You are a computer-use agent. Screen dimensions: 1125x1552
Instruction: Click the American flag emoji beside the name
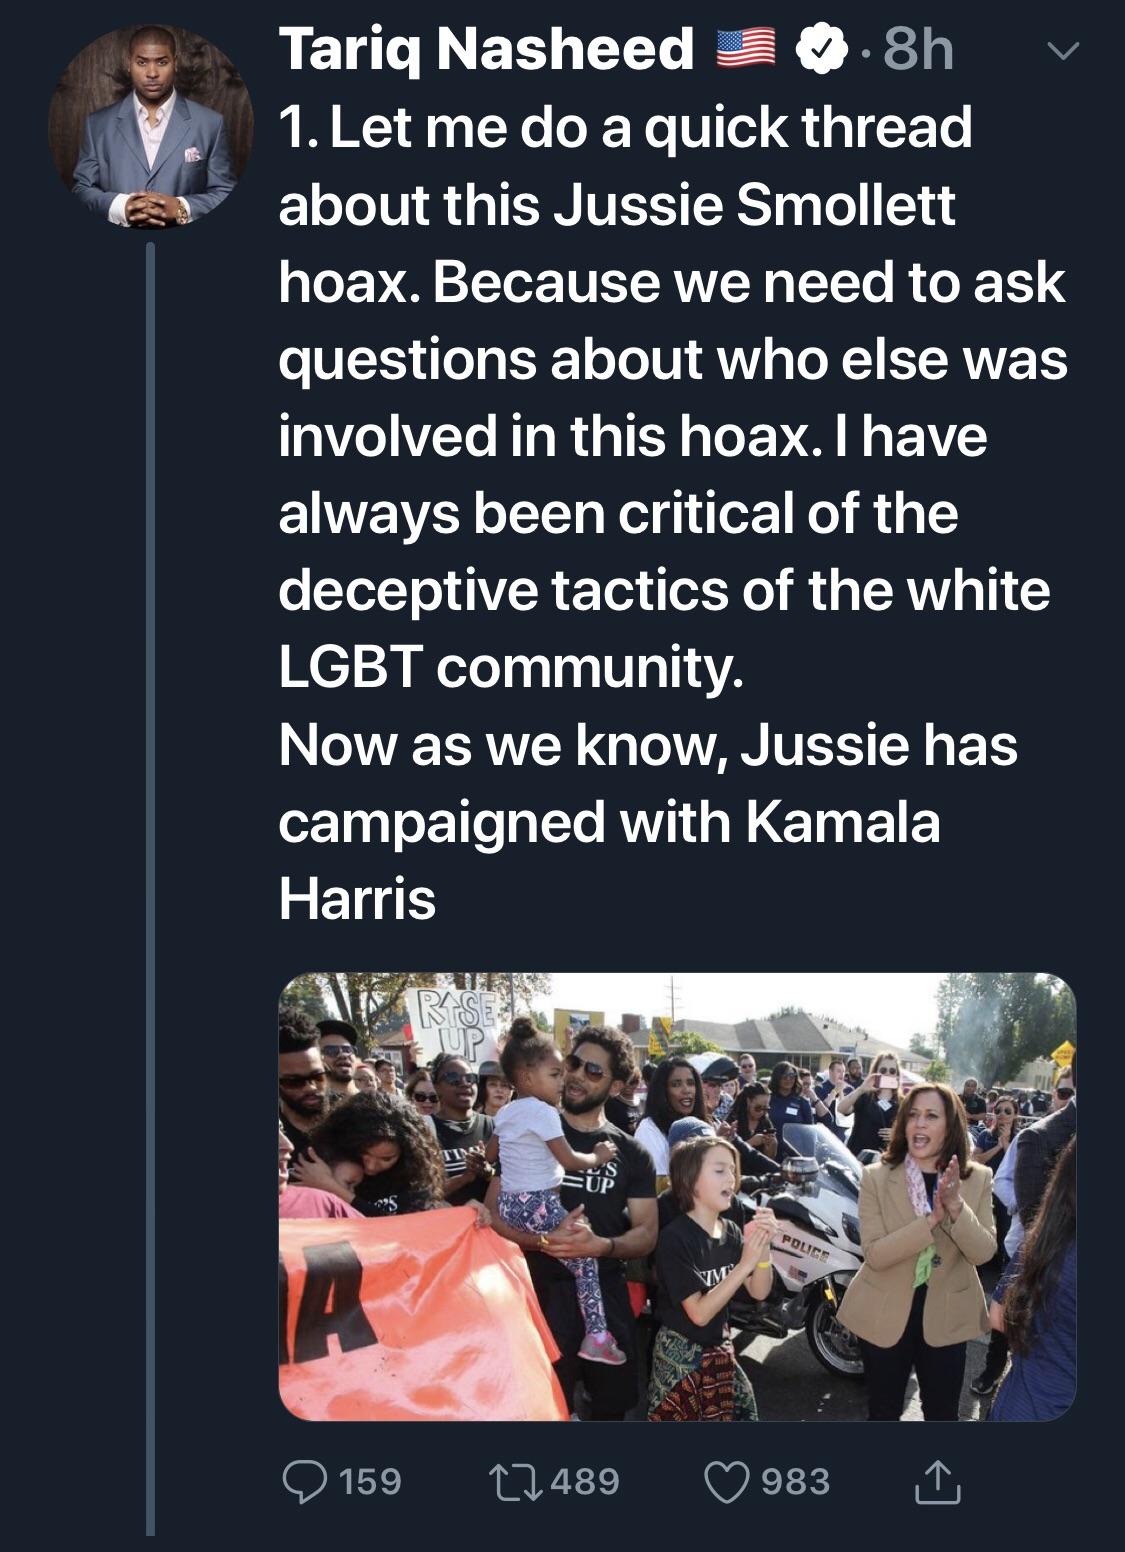pos(747,50)
